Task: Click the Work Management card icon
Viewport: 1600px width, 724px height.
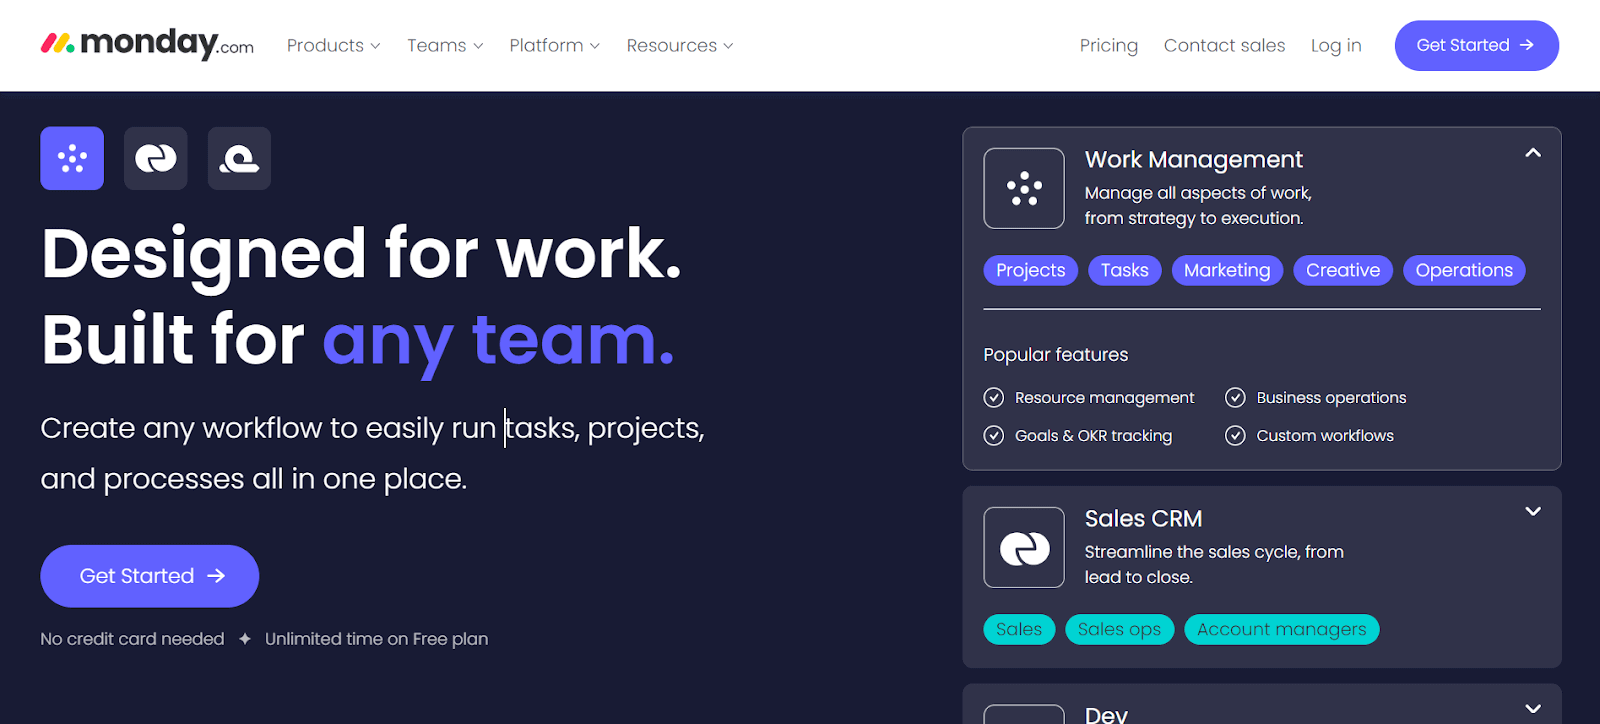Action: (1024, 188)
